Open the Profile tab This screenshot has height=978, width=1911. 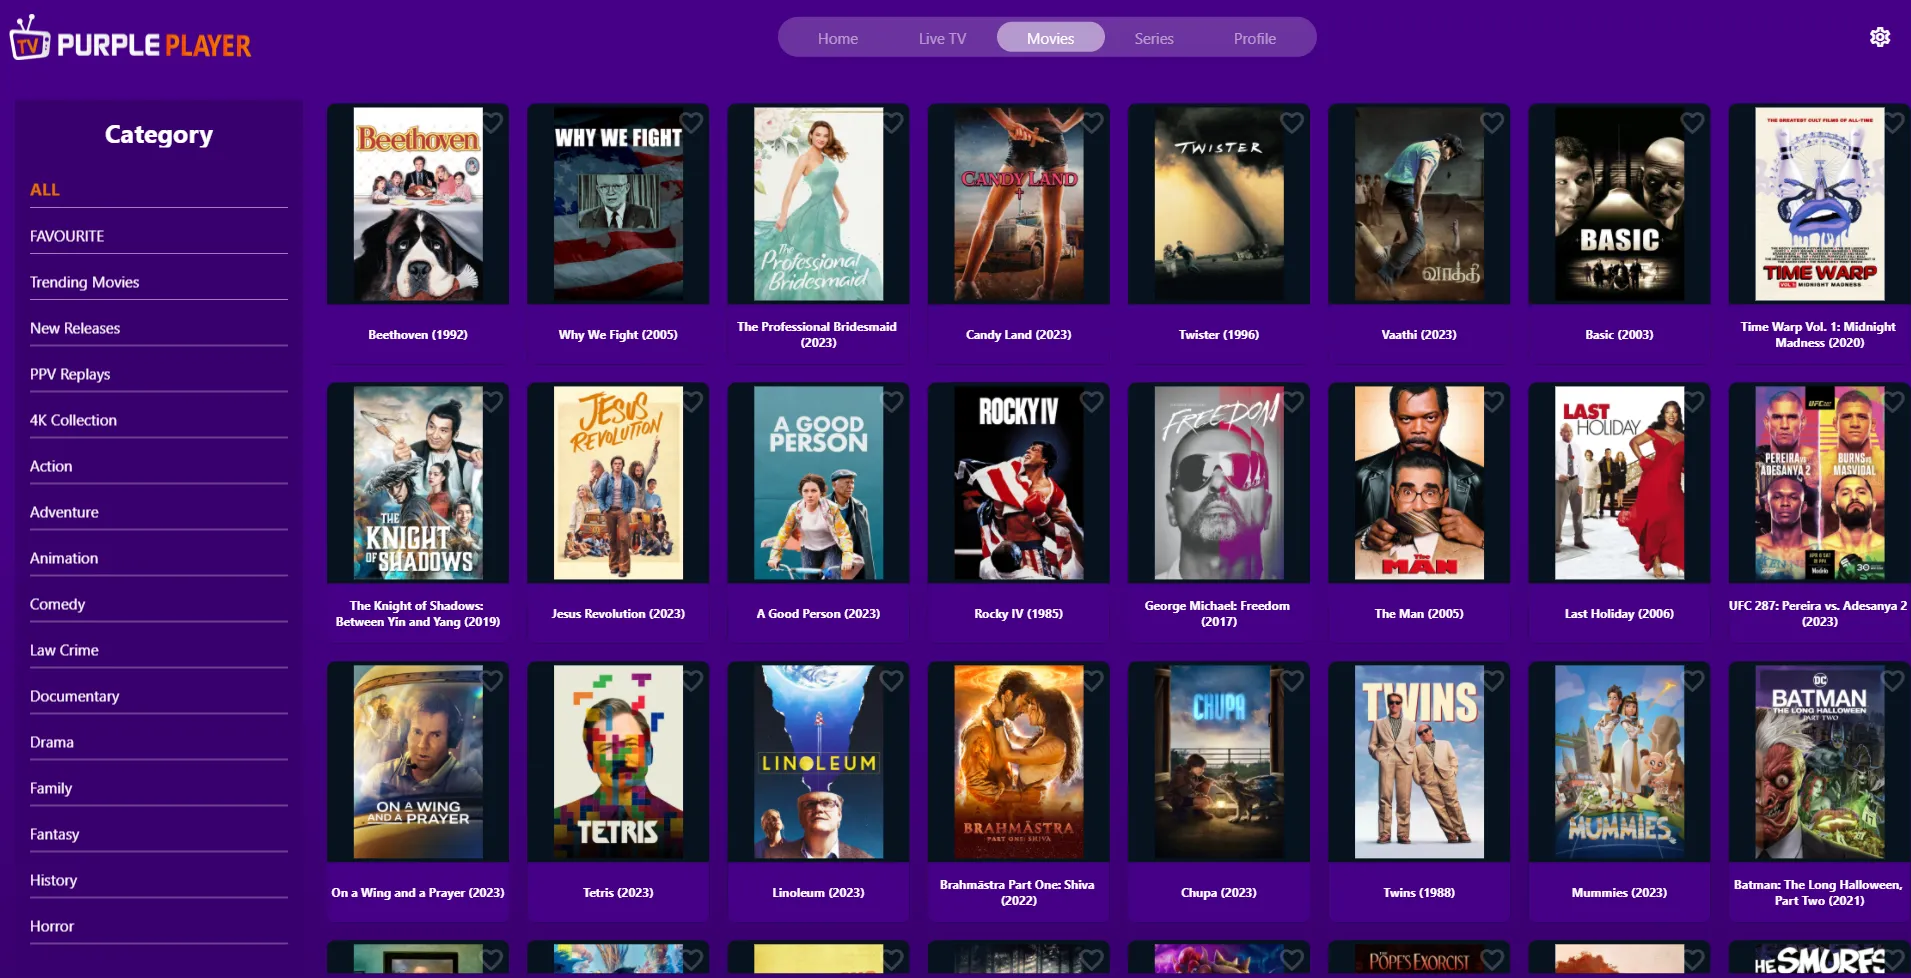1255,38
